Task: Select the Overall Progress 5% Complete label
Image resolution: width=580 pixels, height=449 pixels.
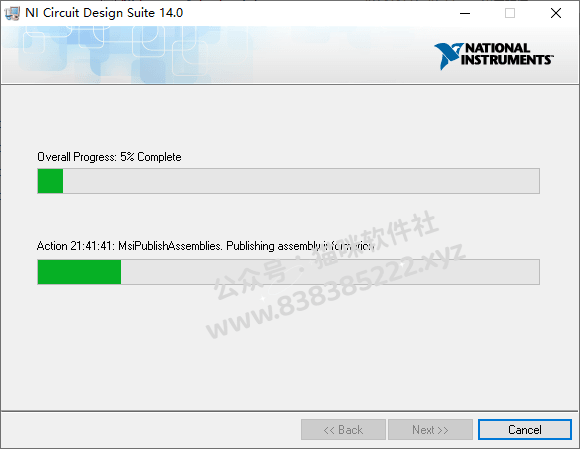Action: point(109,157)
